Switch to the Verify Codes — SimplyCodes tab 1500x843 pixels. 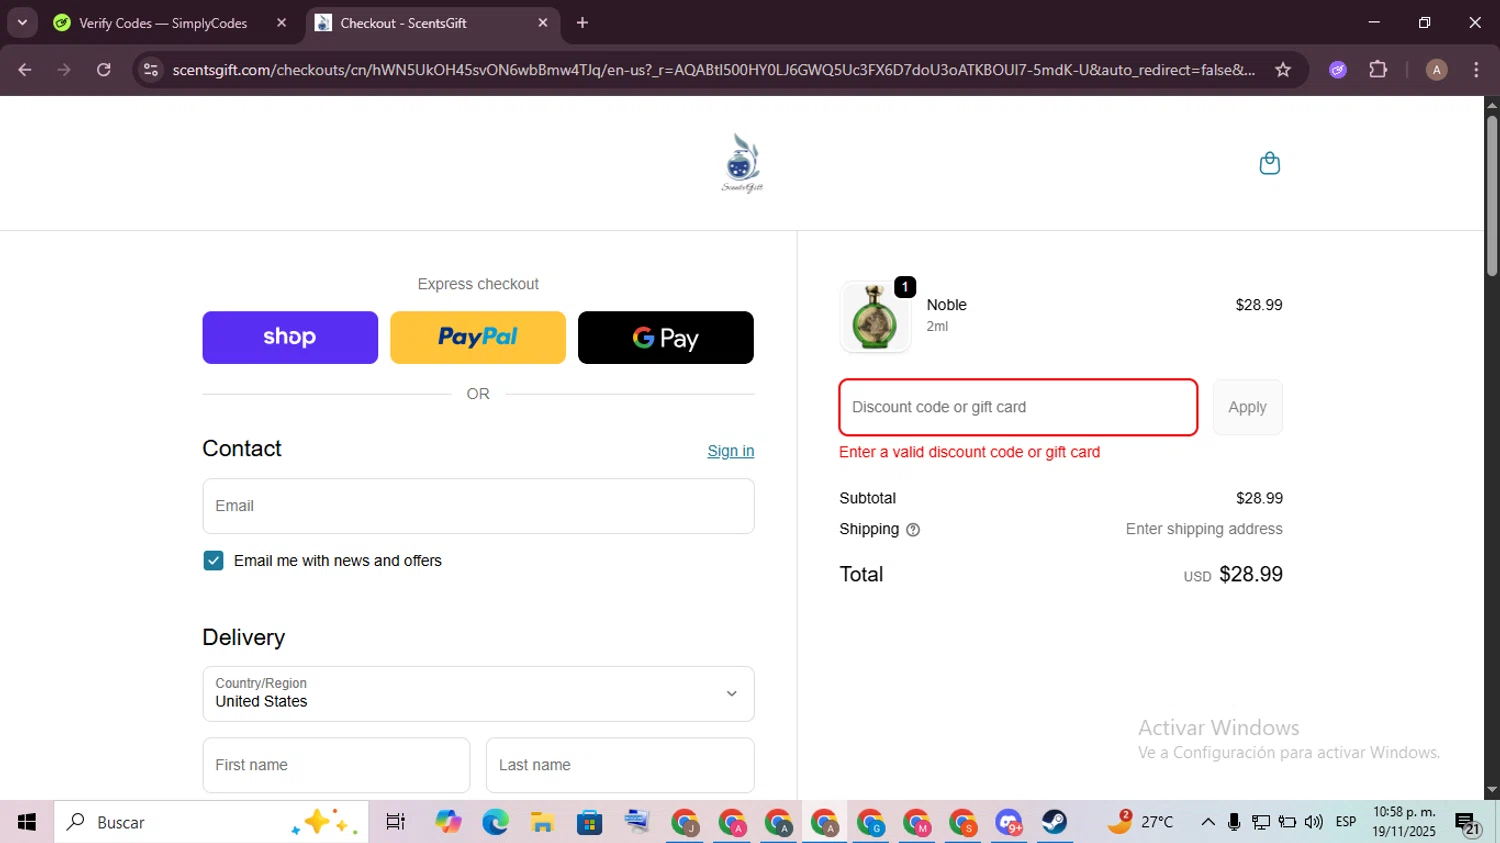coord(170,23)
